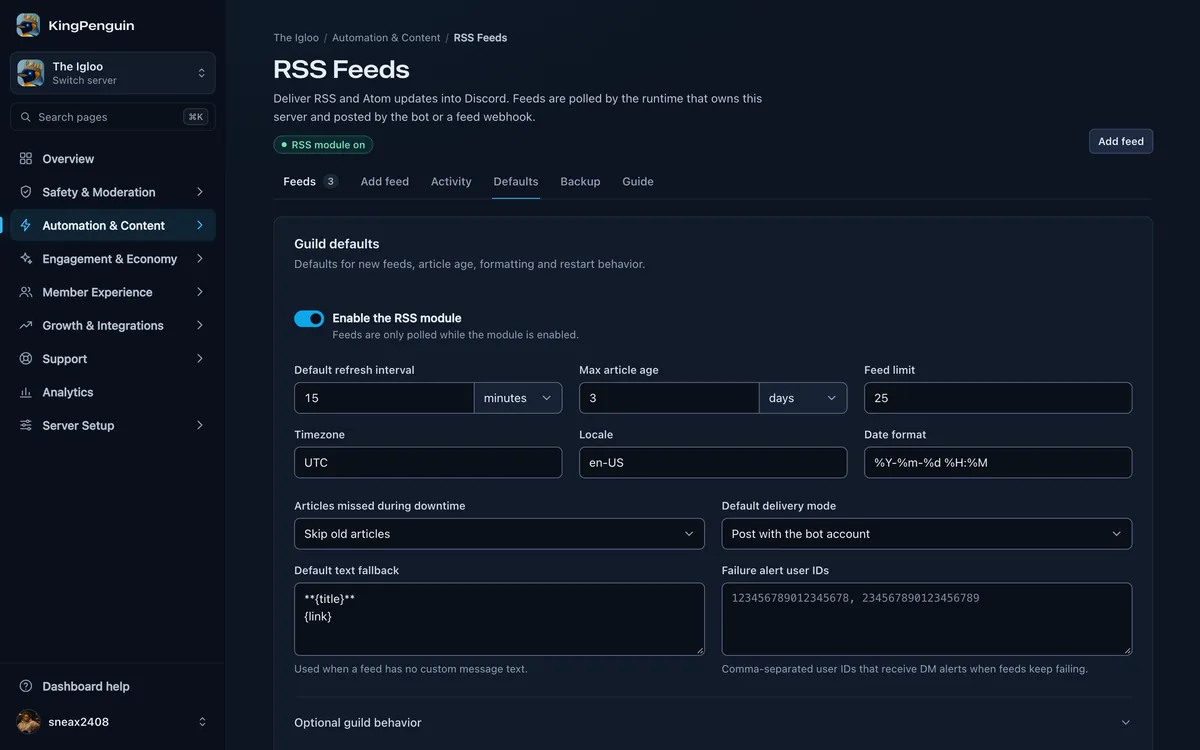Click the Guild defaults heading

point(337,244)
